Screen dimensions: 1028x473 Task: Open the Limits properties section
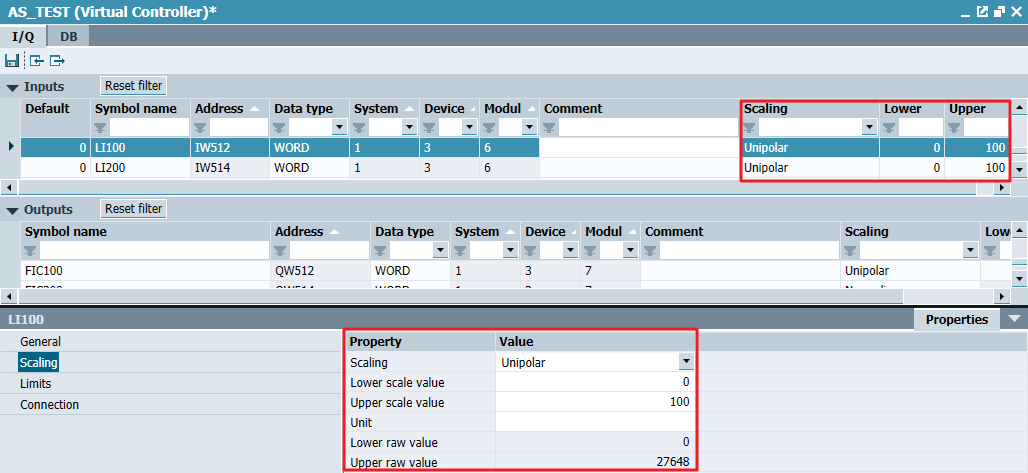[35, 384]
